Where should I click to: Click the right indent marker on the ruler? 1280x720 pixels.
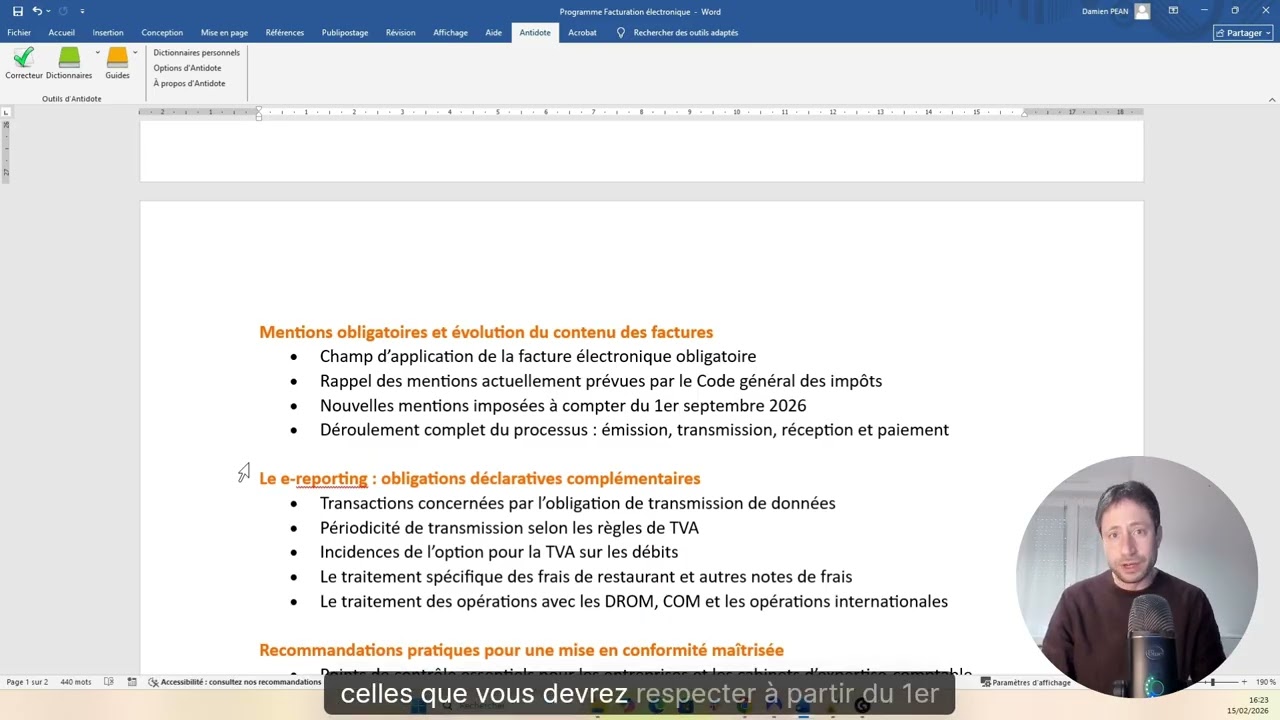click(x=1024, y=113)
